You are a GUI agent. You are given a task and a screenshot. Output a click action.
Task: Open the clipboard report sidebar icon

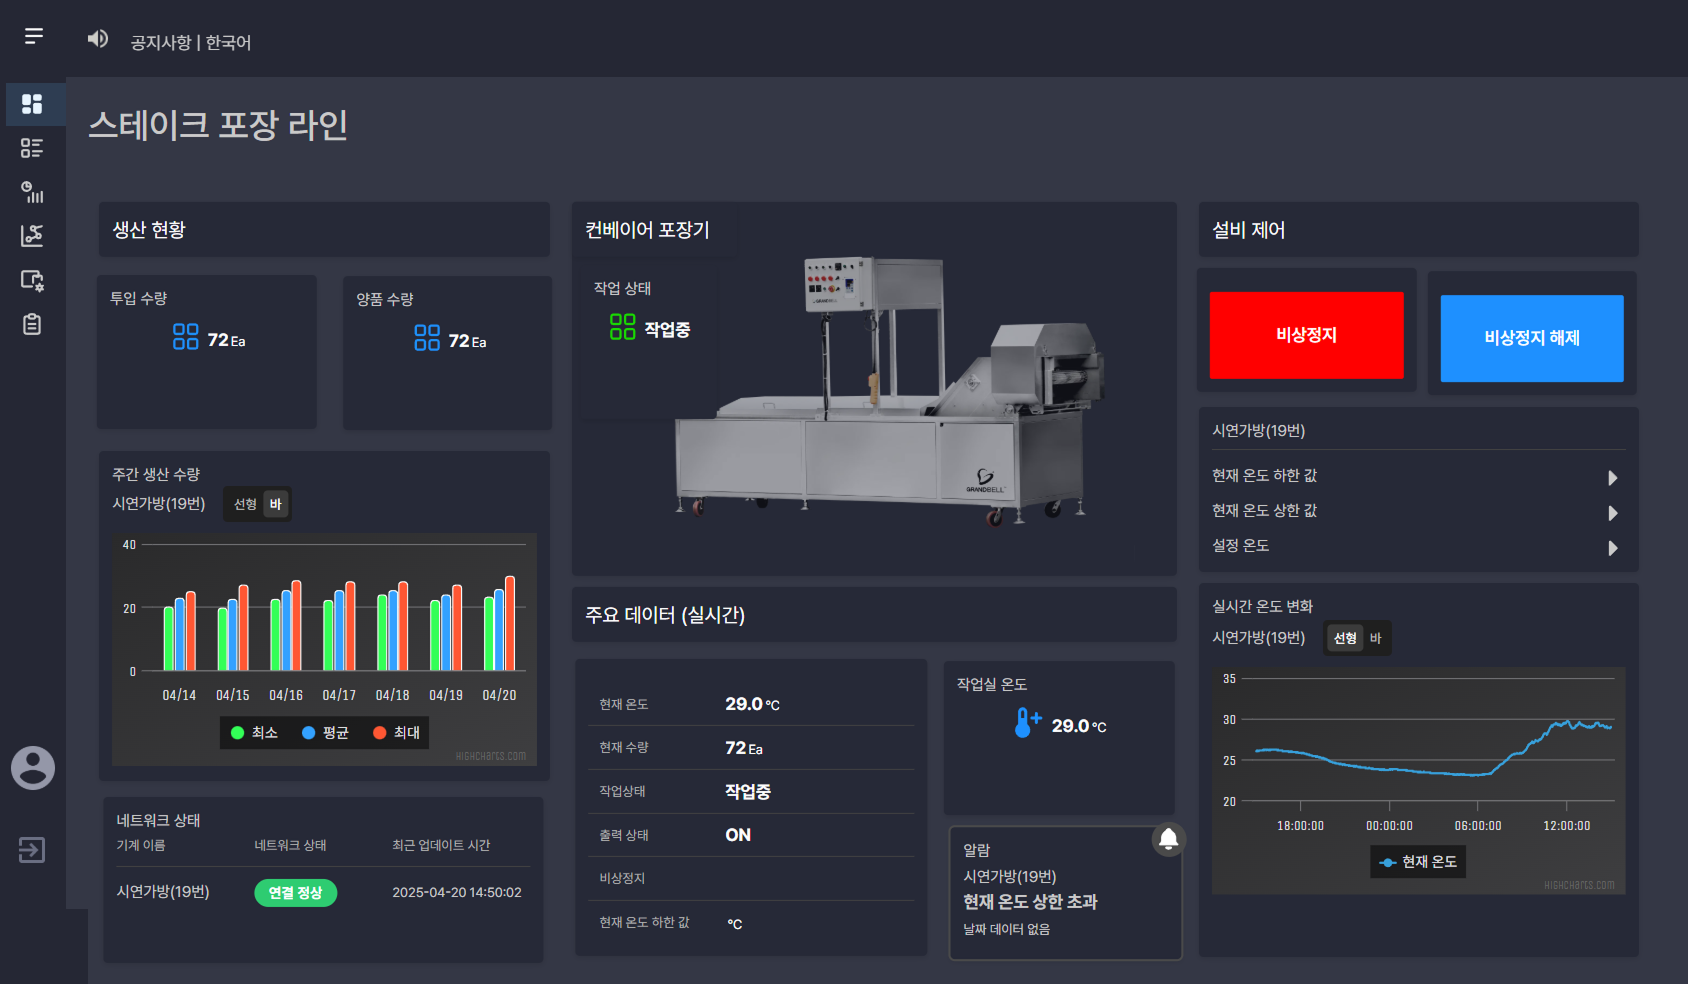pyautogui.click(x=32, y=324)
